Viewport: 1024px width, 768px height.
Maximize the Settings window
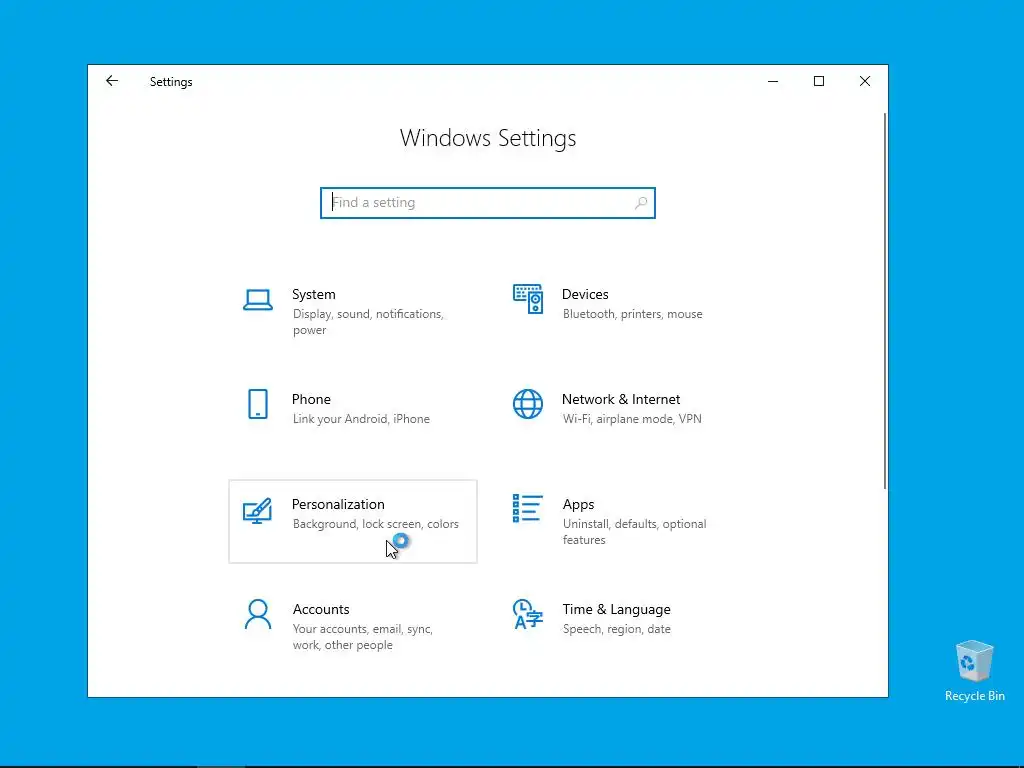819,82
